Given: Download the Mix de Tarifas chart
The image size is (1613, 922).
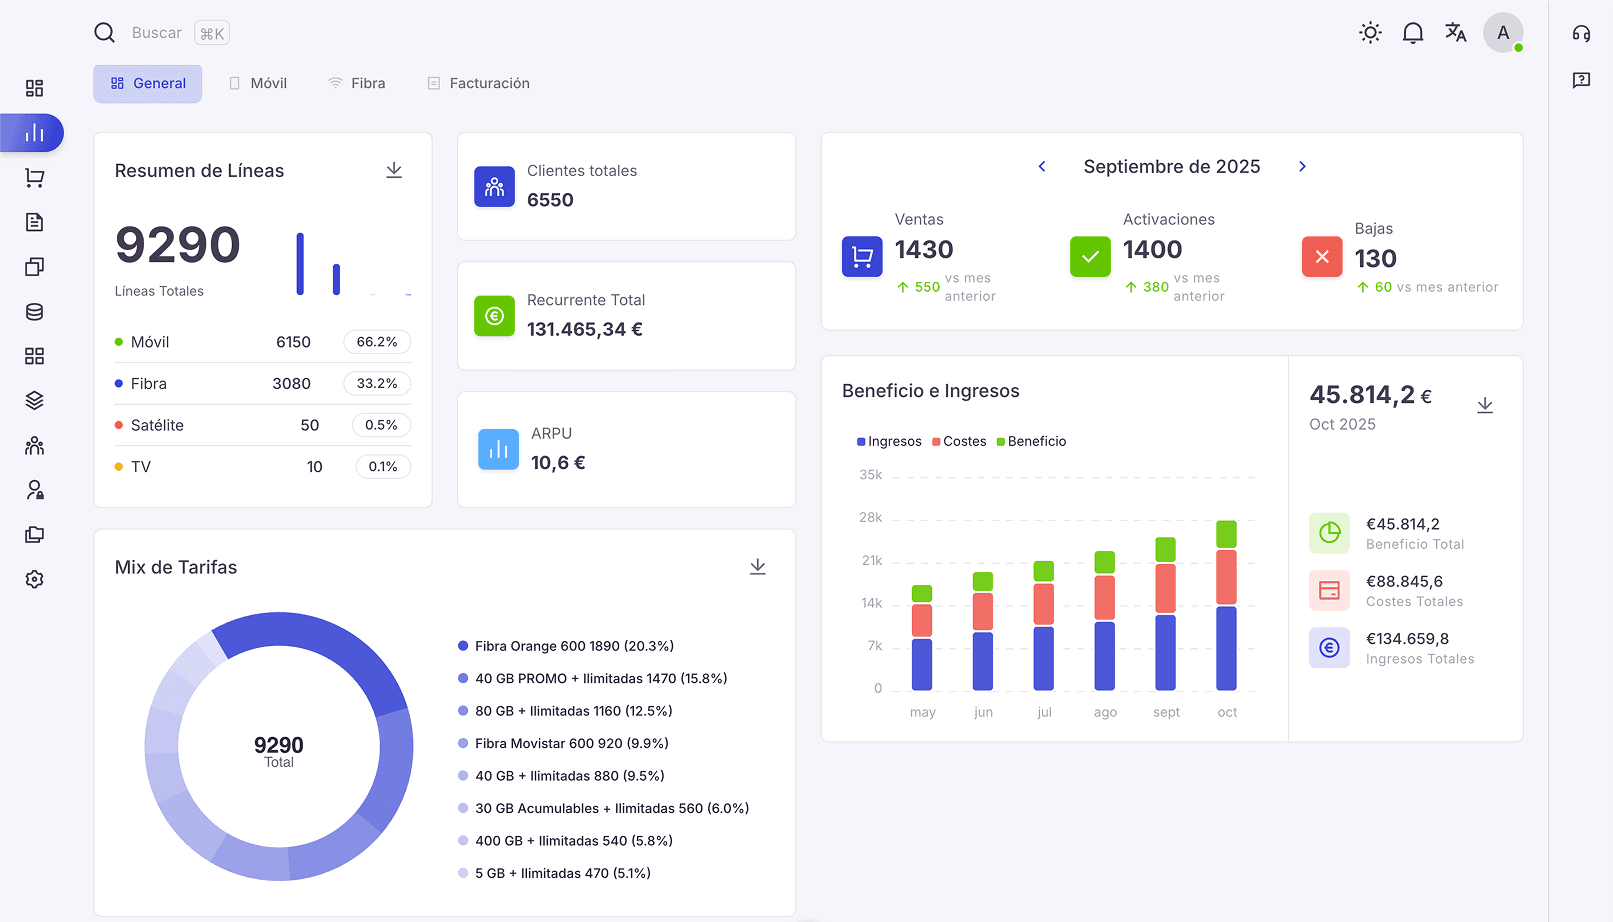Looking at the screenshot, I should tap(757, 567).
